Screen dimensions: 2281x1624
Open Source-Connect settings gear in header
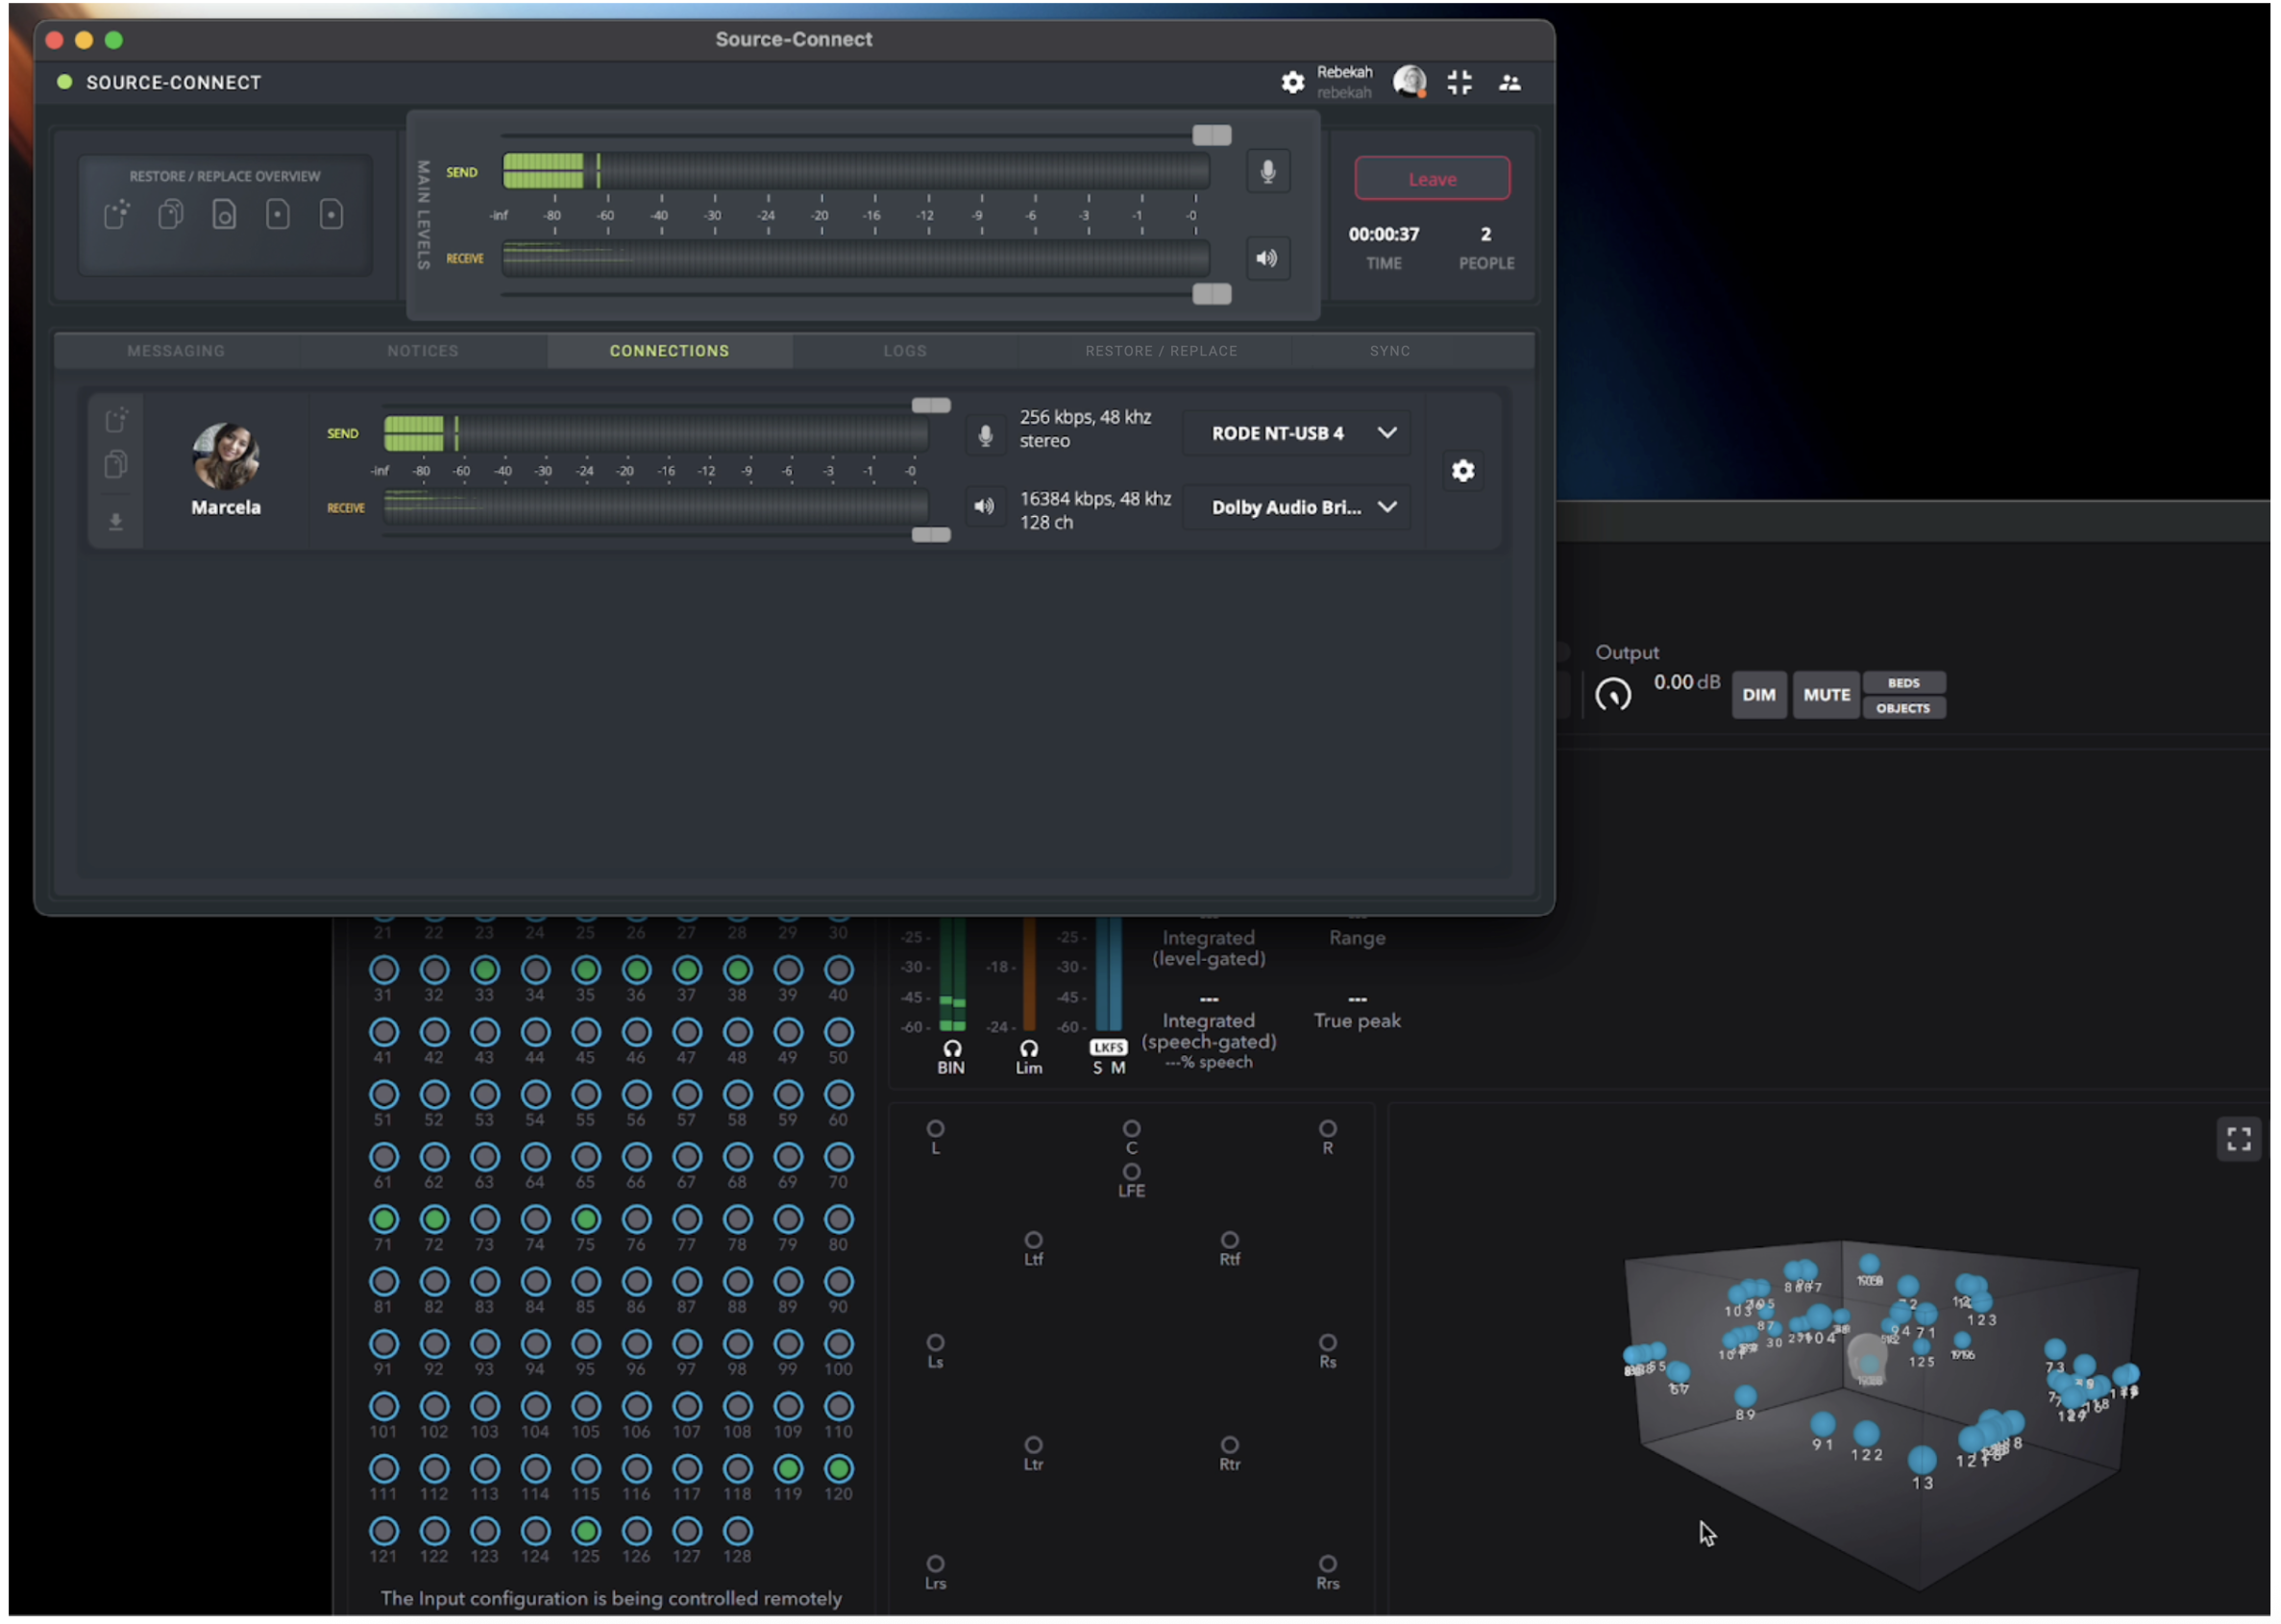point(1293,82)
